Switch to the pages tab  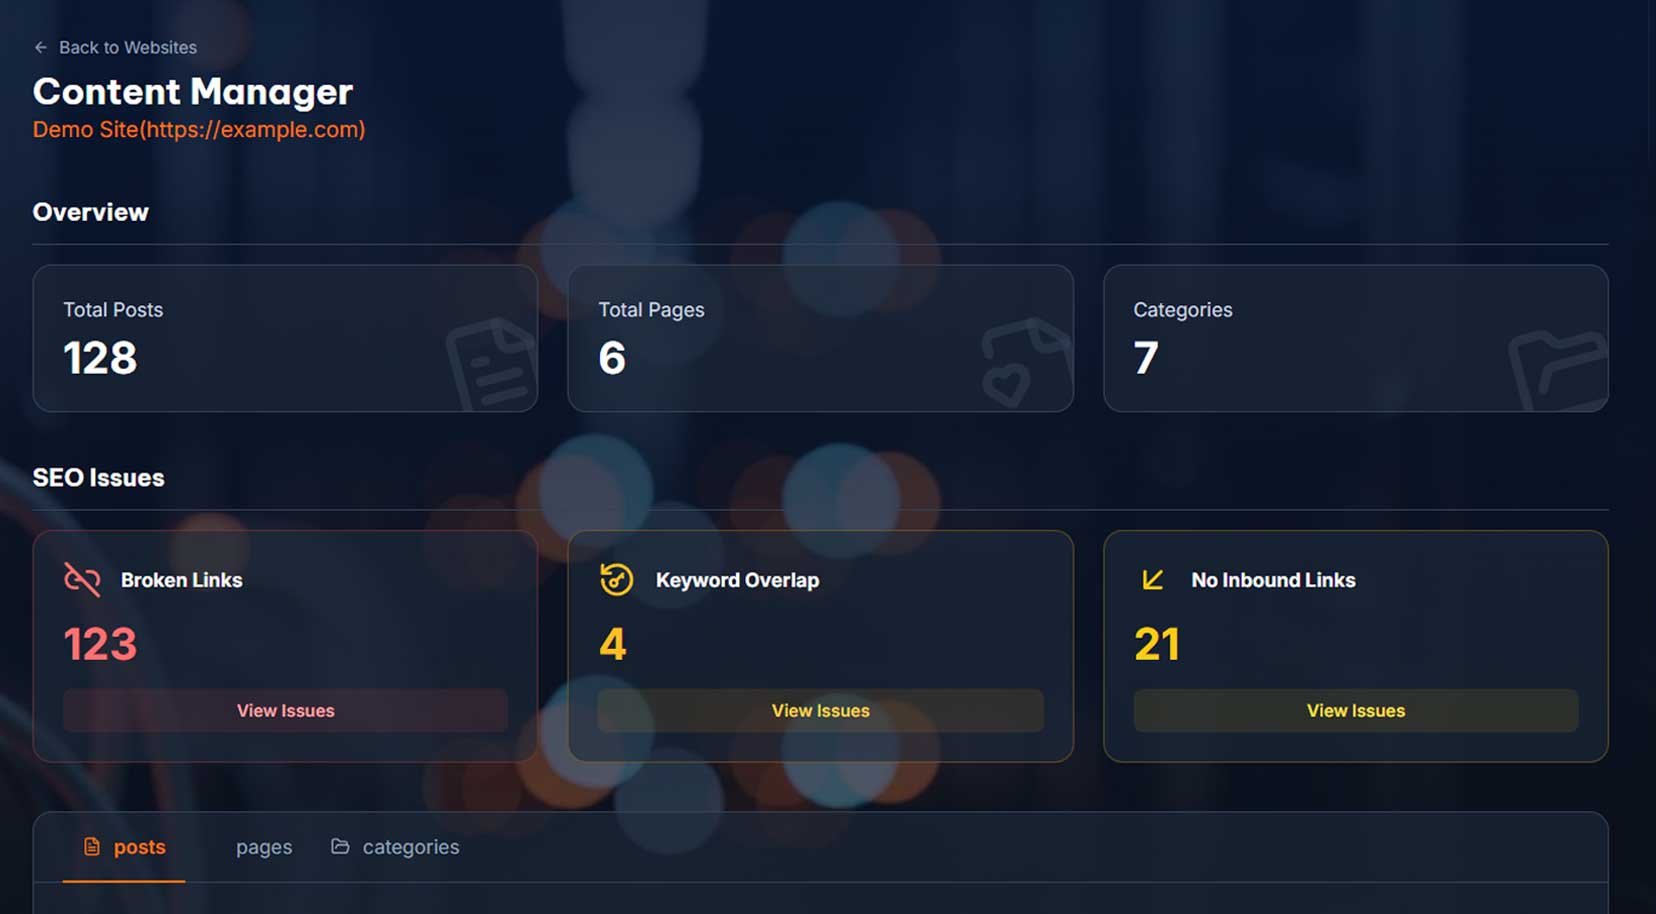point(263,847)
